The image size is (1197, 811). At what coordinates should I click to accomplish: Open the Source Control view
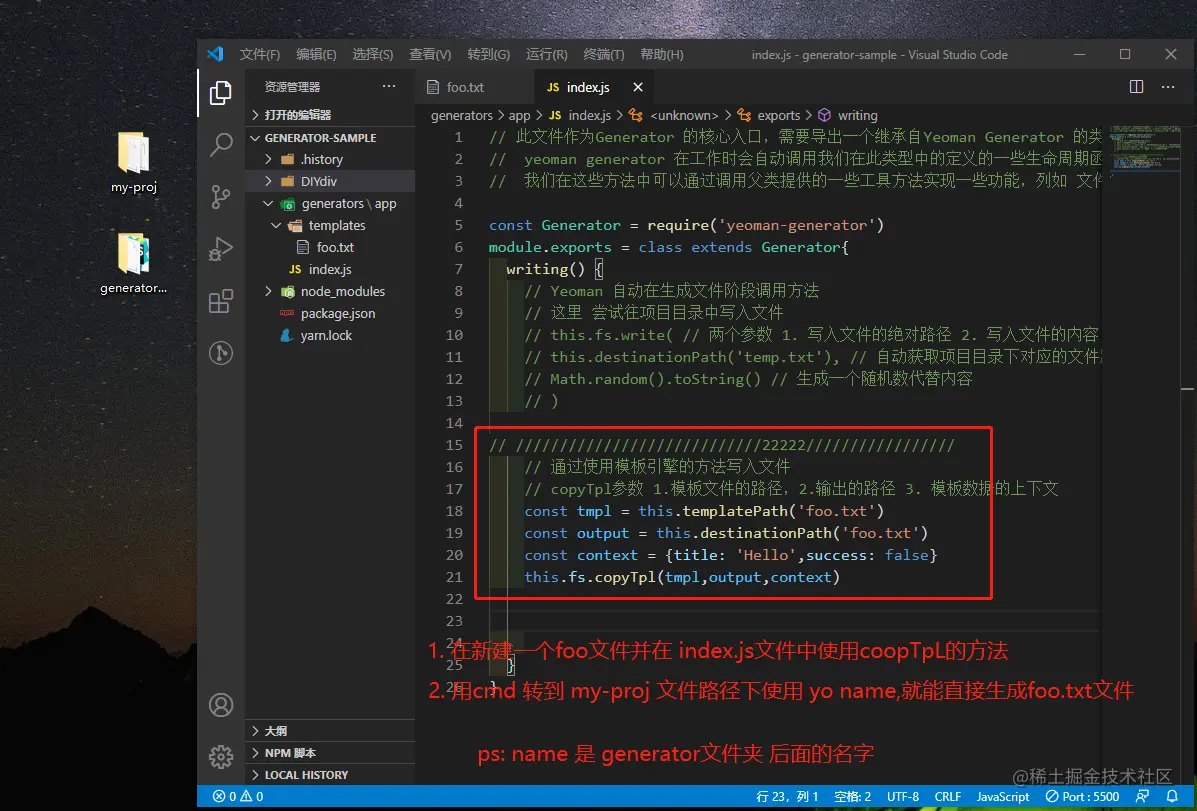221,196
